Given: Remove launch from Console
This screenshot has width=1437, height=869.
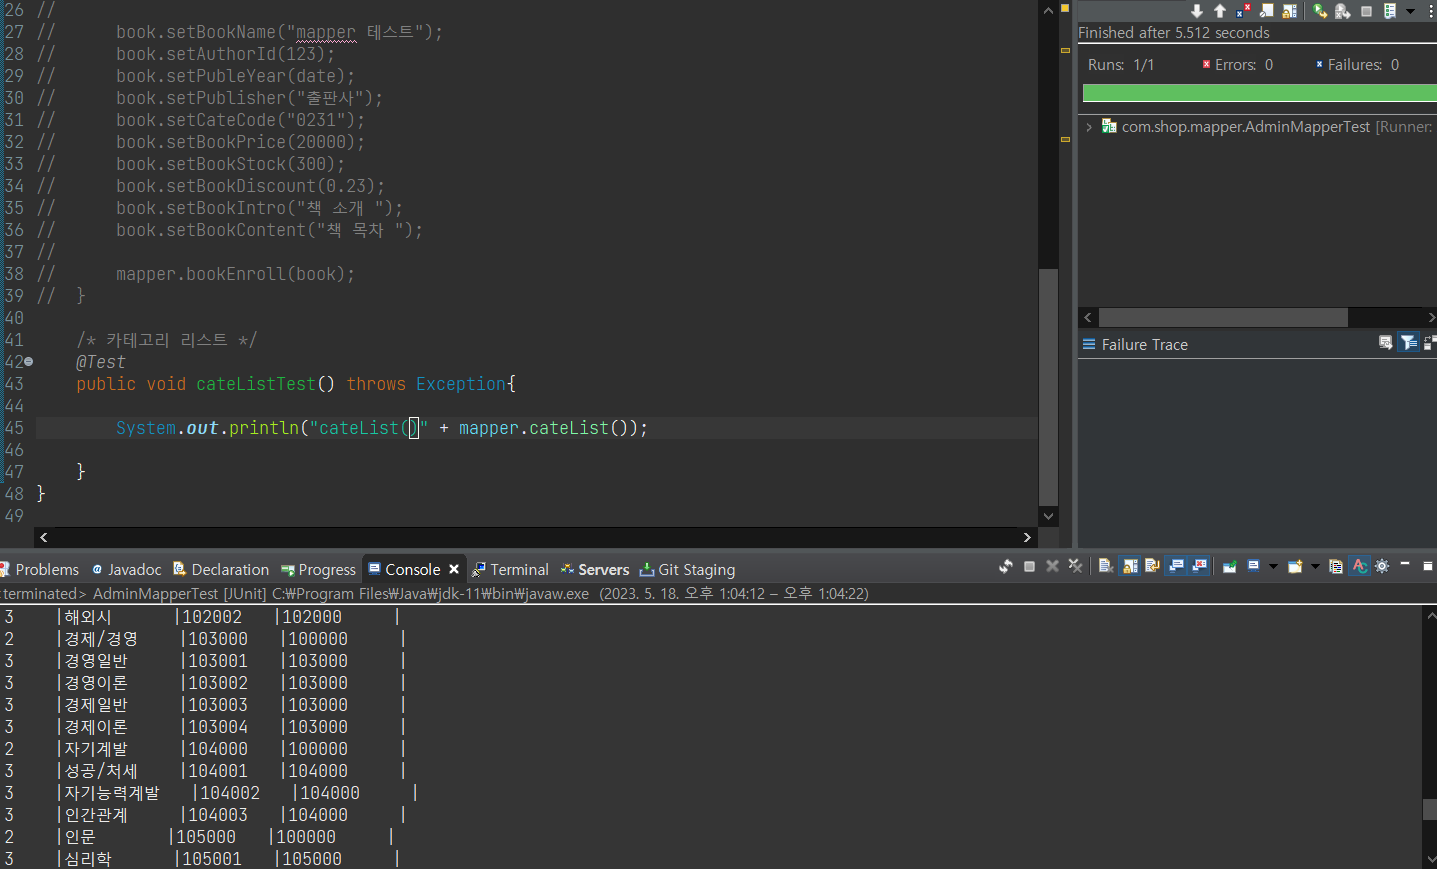Looking at the screenshot, I should (x=1052, y=566).
